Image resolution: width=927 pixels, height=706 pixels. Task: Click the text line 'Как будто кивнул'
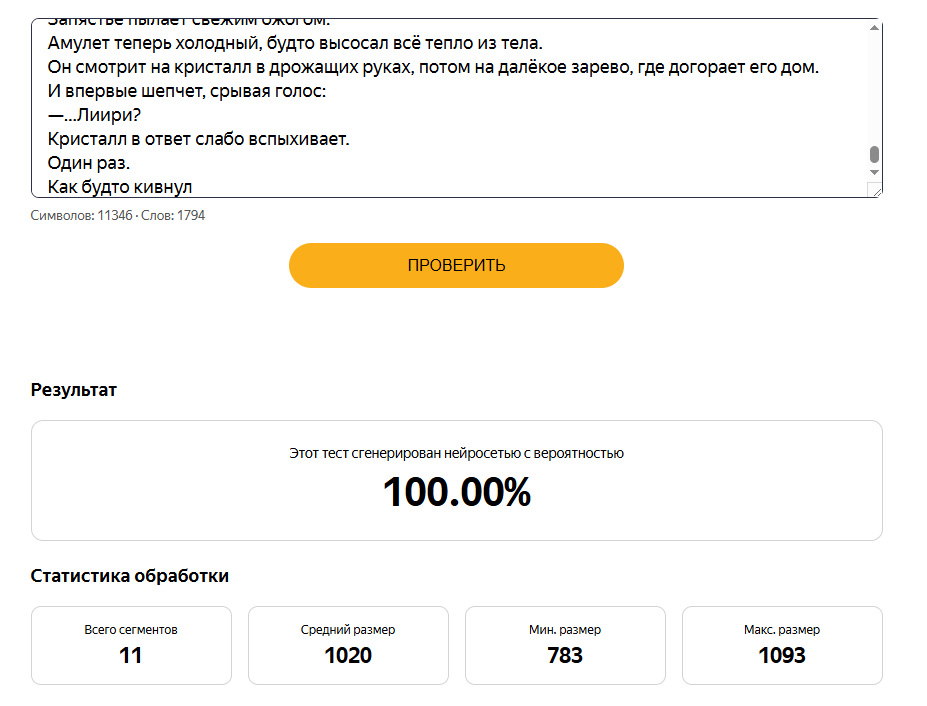120,187
